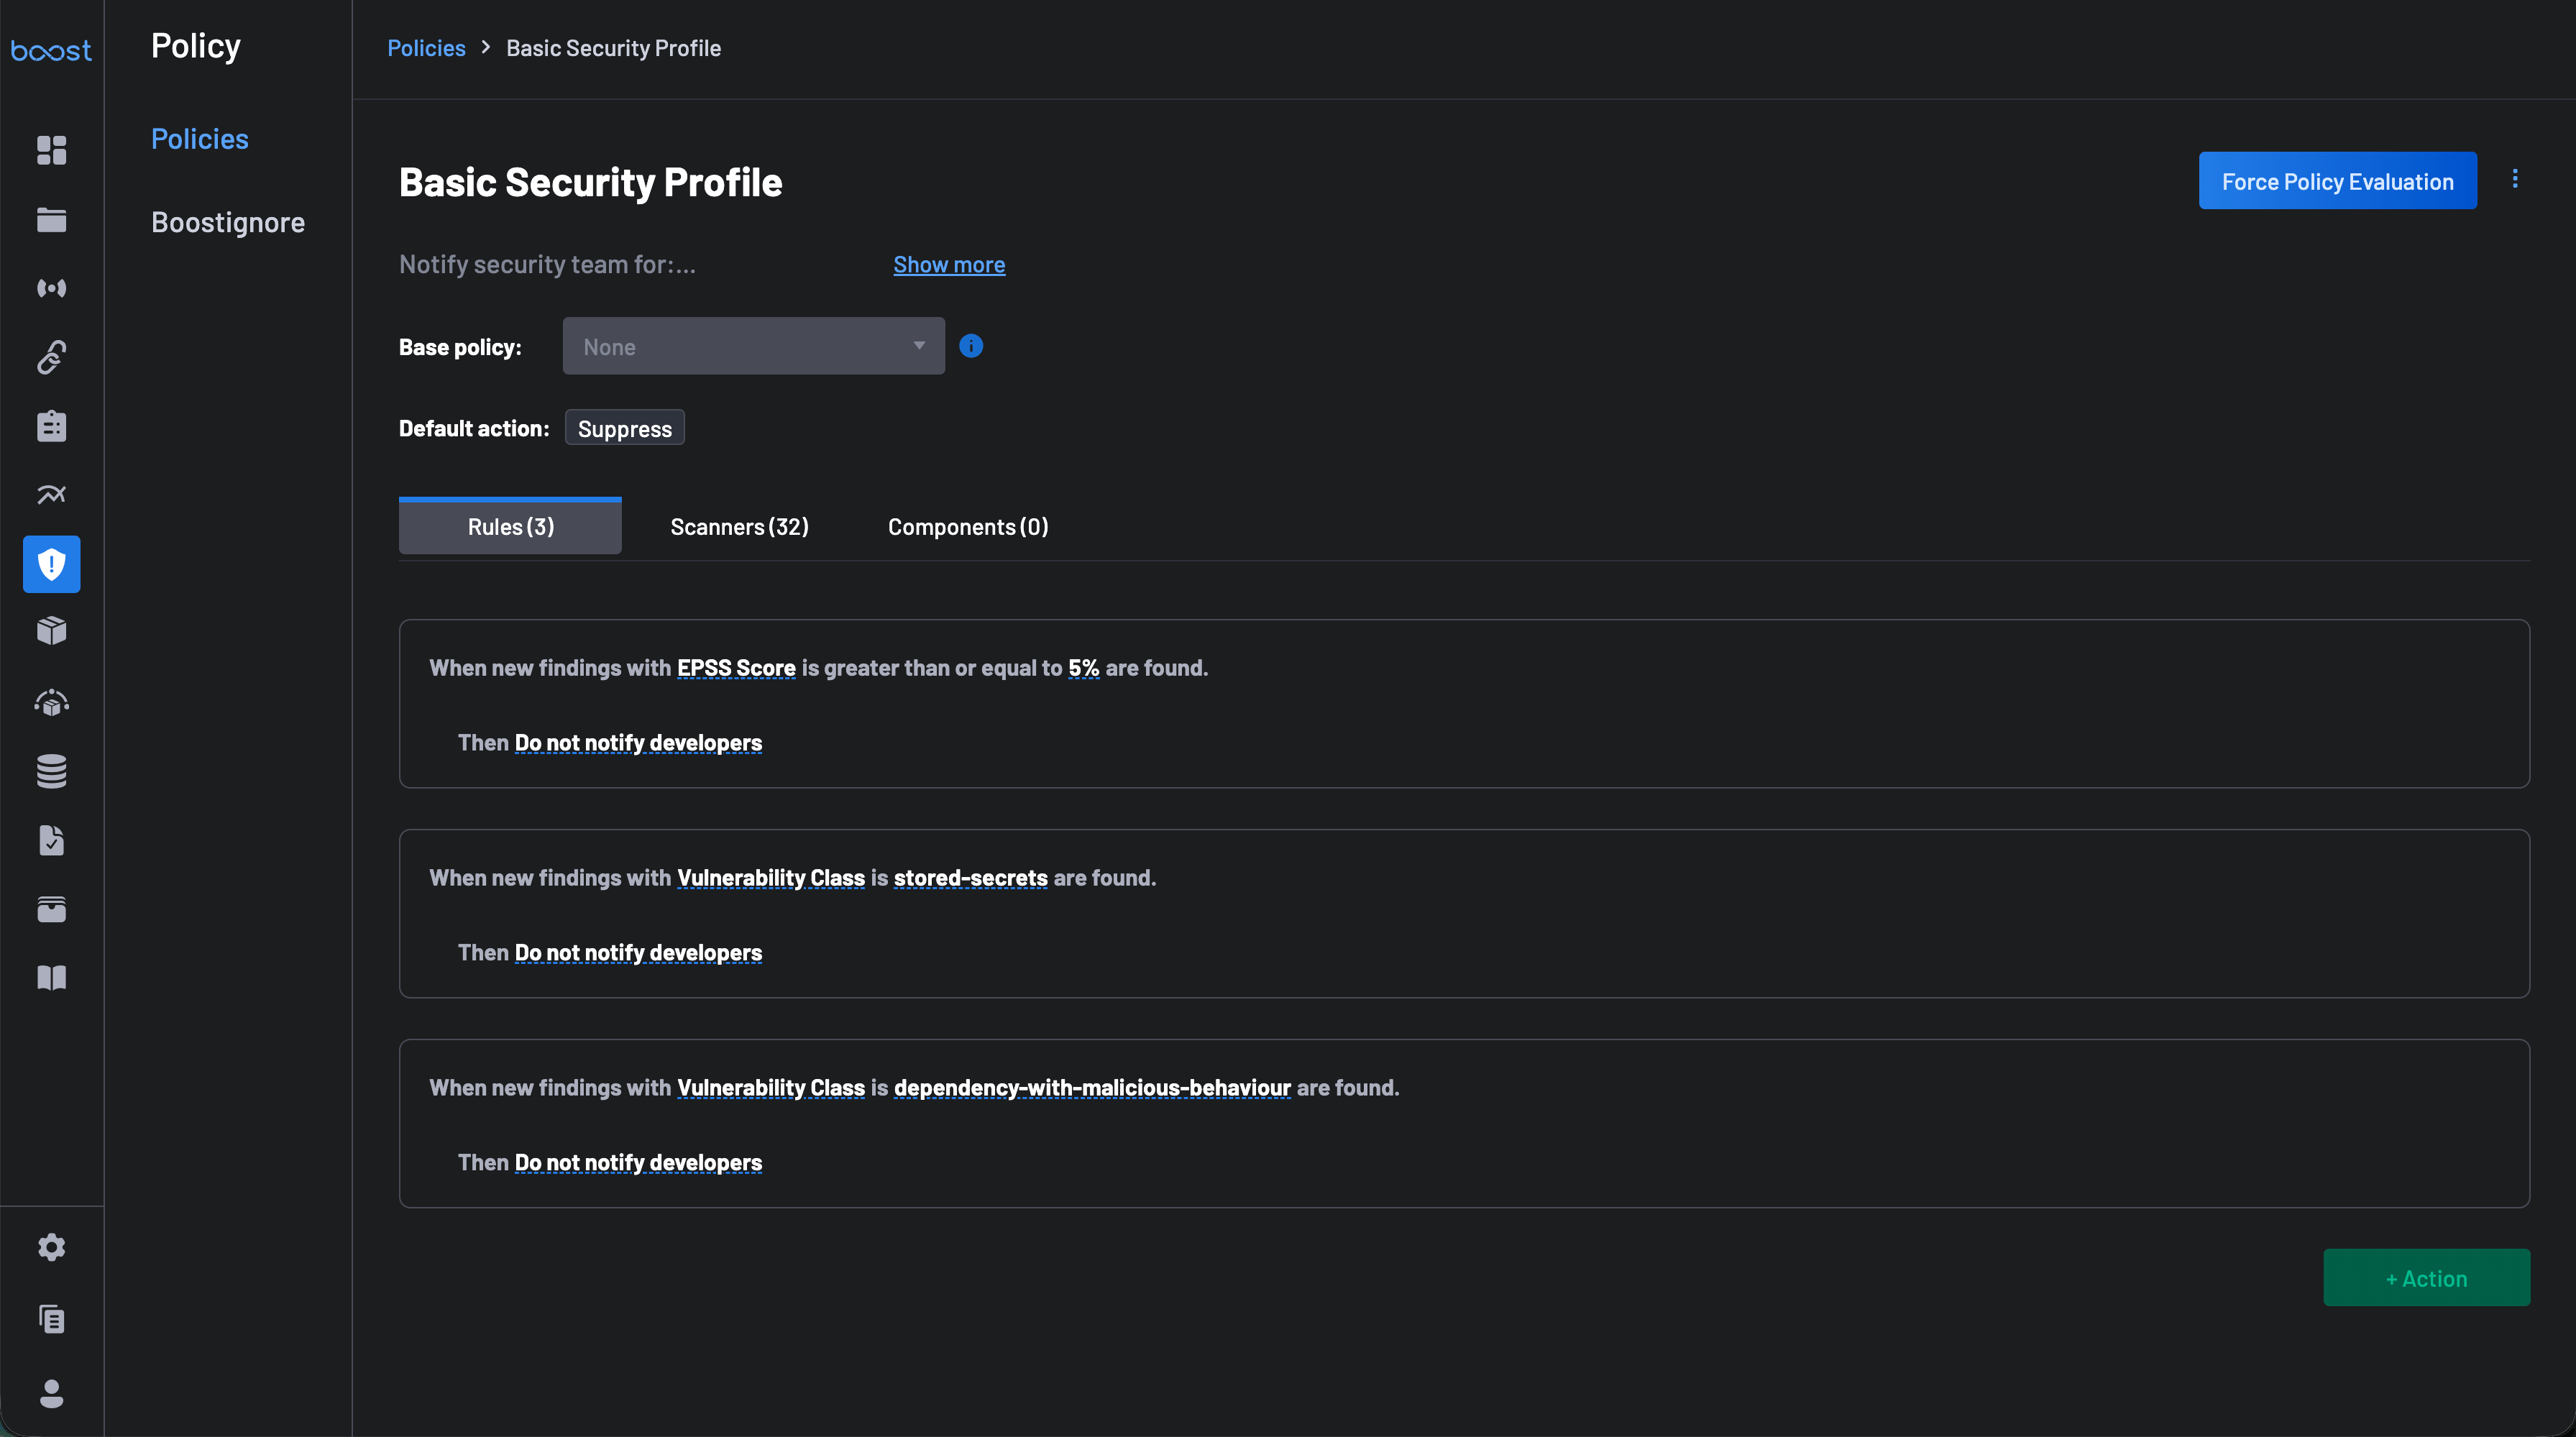Viewport: 2576px width, 1437px height.
Task: Click the Suppress default action selector
Action: point(624,428)
